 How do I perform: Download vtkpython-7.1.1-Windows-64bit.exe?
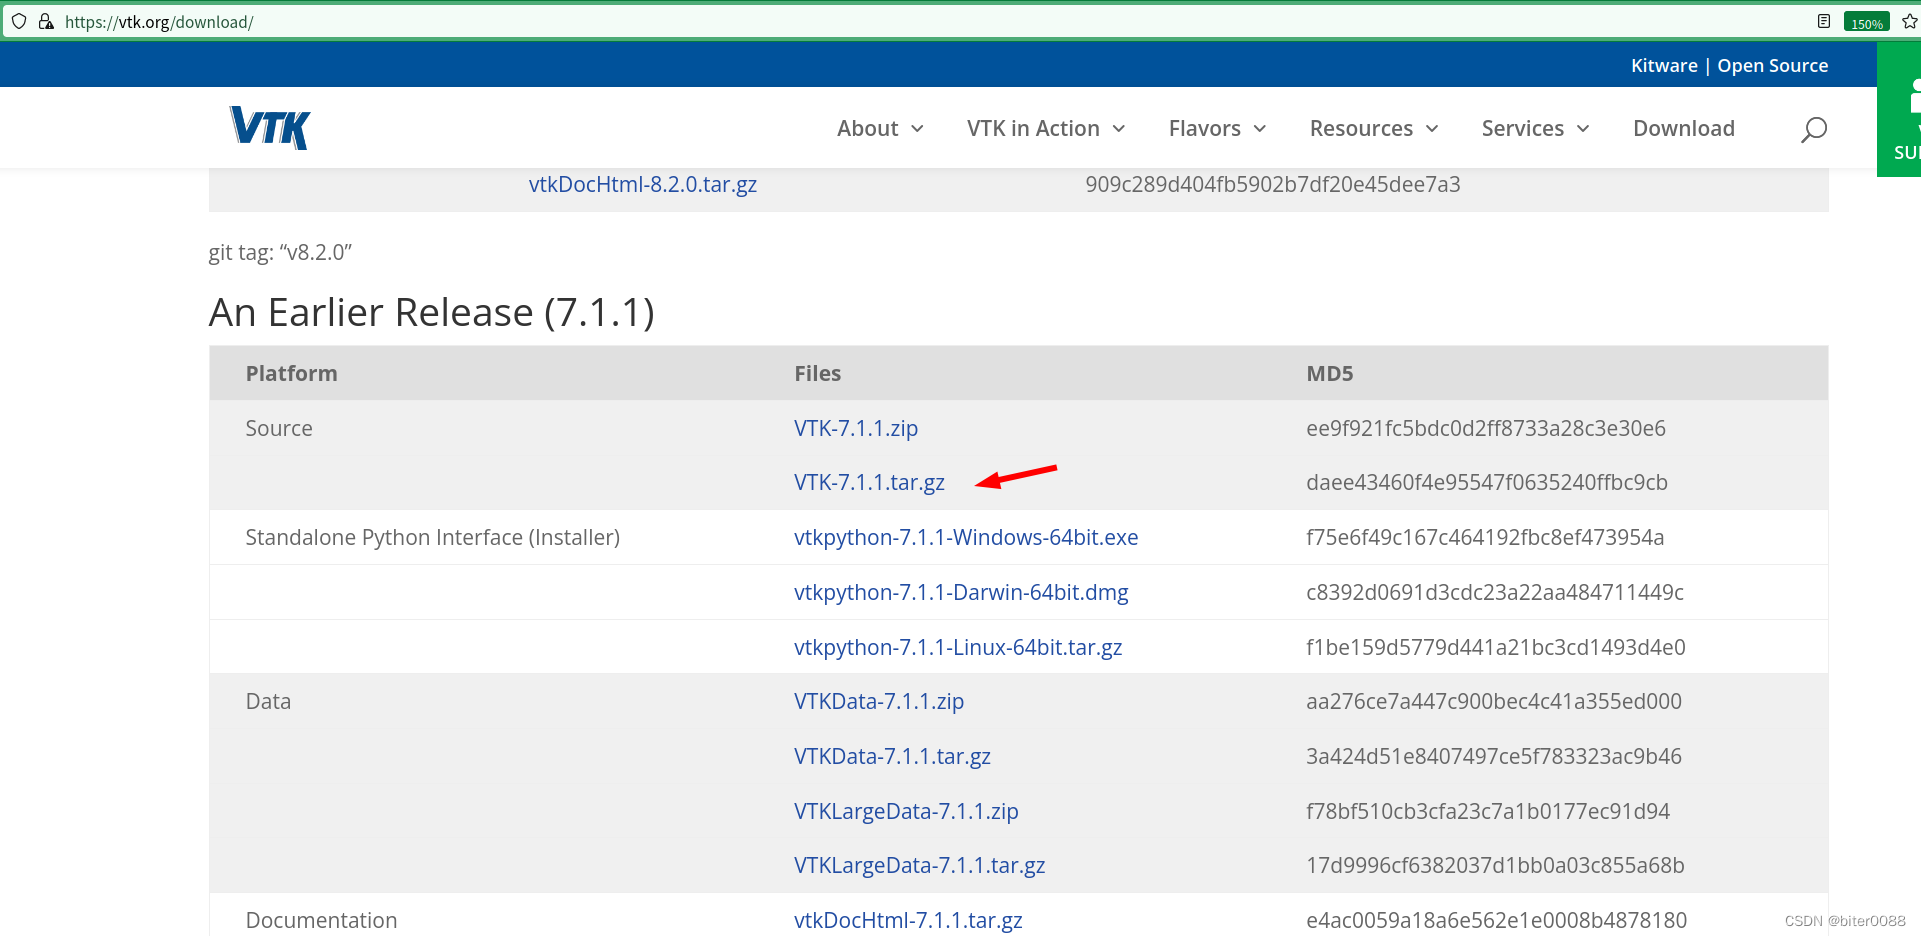click(x=966, y=537)
